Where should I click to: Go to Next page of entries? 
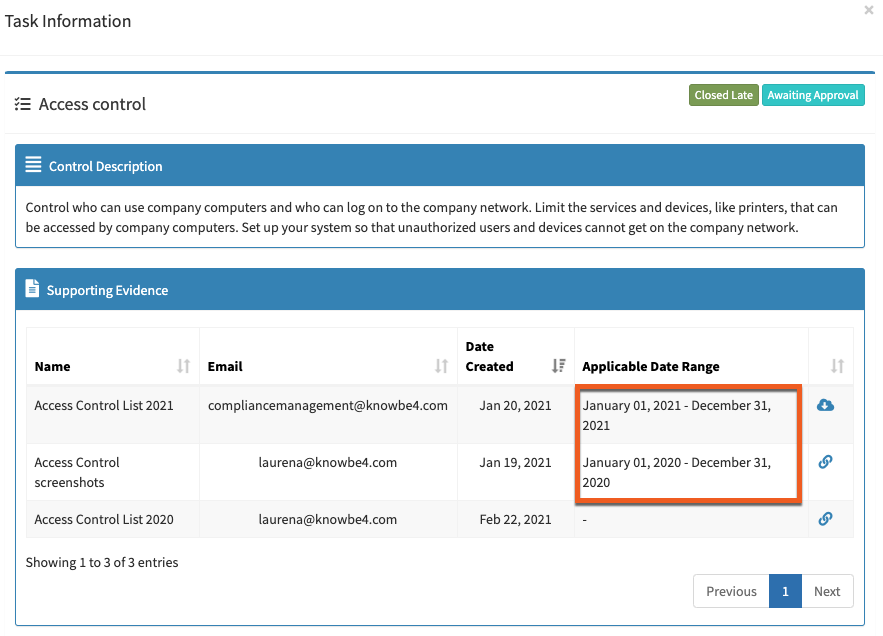click(827, 591)
